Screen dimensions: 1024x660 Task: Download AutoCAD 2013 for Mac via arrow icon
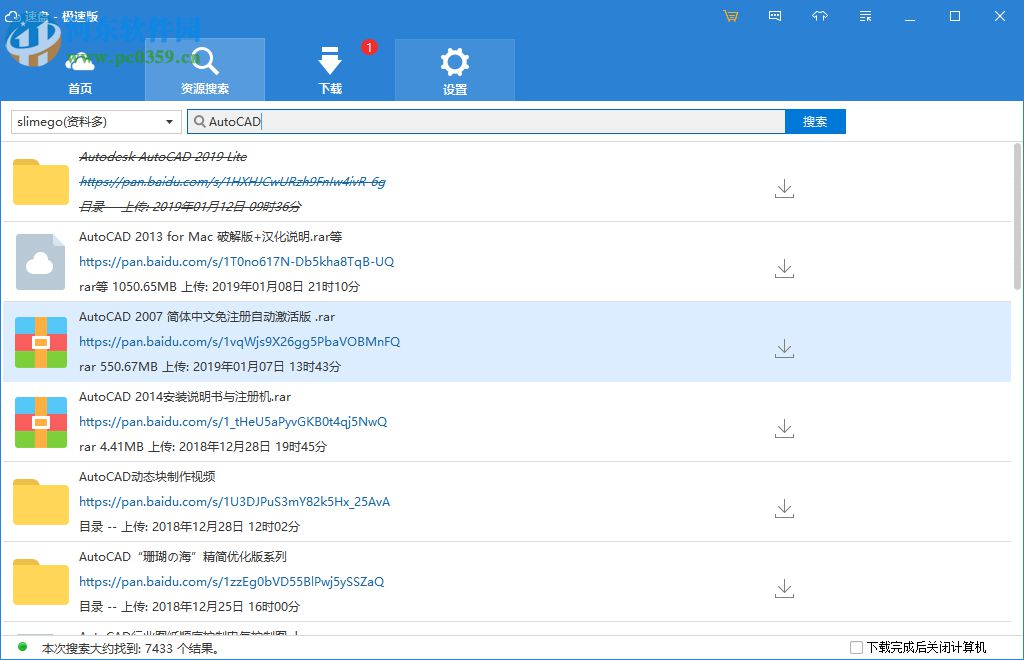(784, 268)
